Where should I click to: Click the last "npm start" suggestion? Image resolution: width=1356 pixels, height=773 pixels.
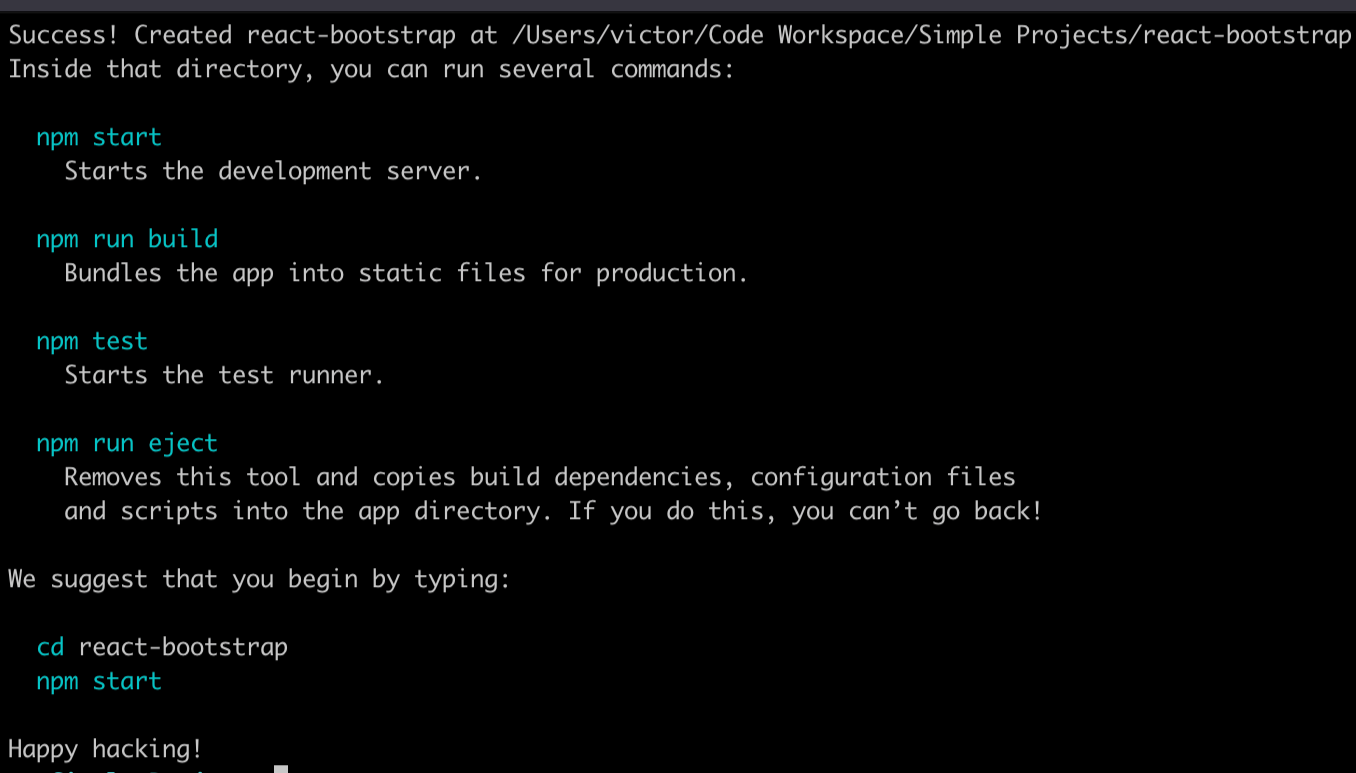[x=98, y=681]
